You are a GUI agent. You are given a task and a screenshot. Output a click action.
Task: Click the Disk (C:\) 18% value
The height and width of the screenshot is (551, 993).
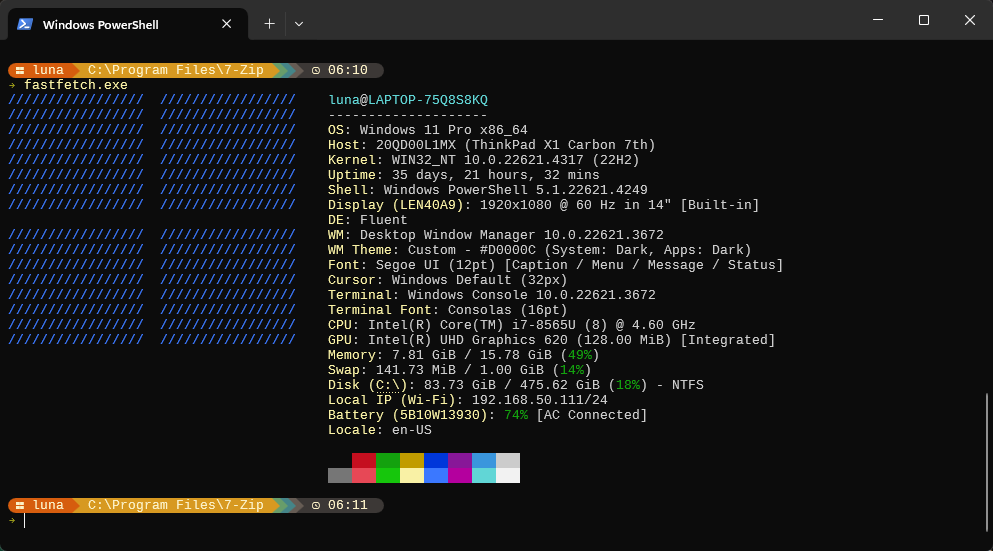coord(628,385)
